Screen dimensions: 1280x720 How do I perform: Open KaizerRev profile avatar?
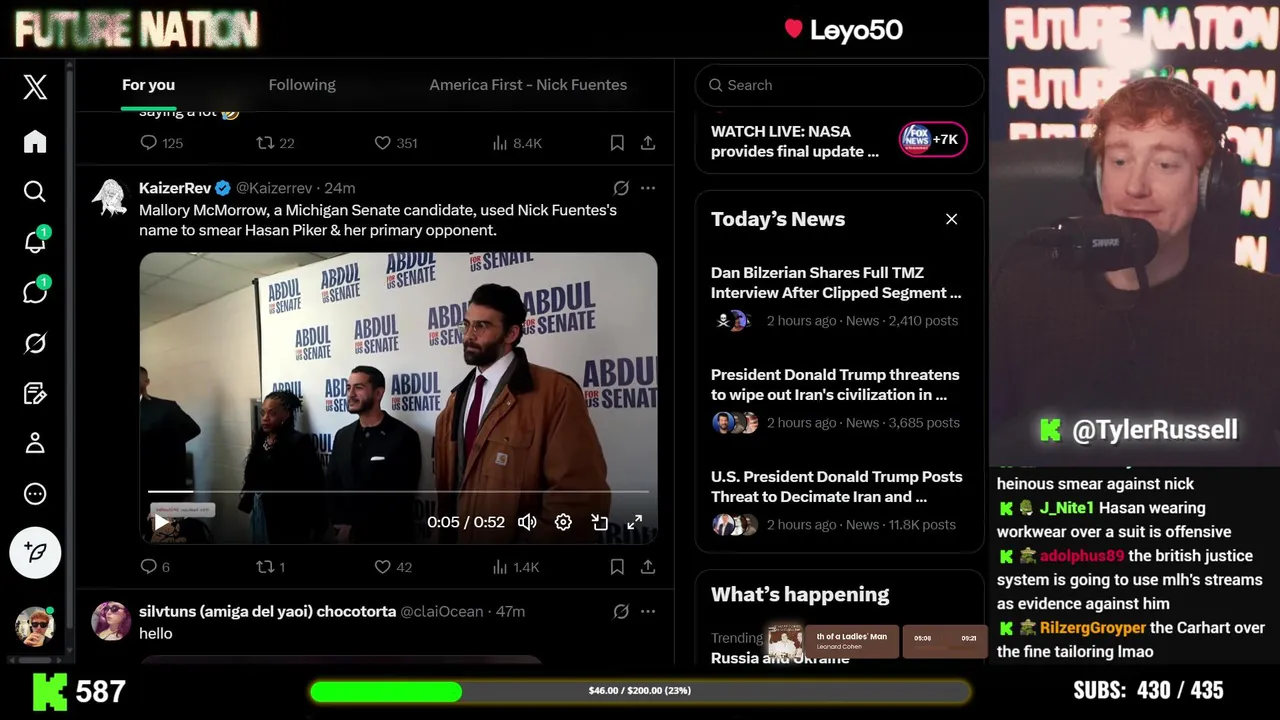point(110,198)
